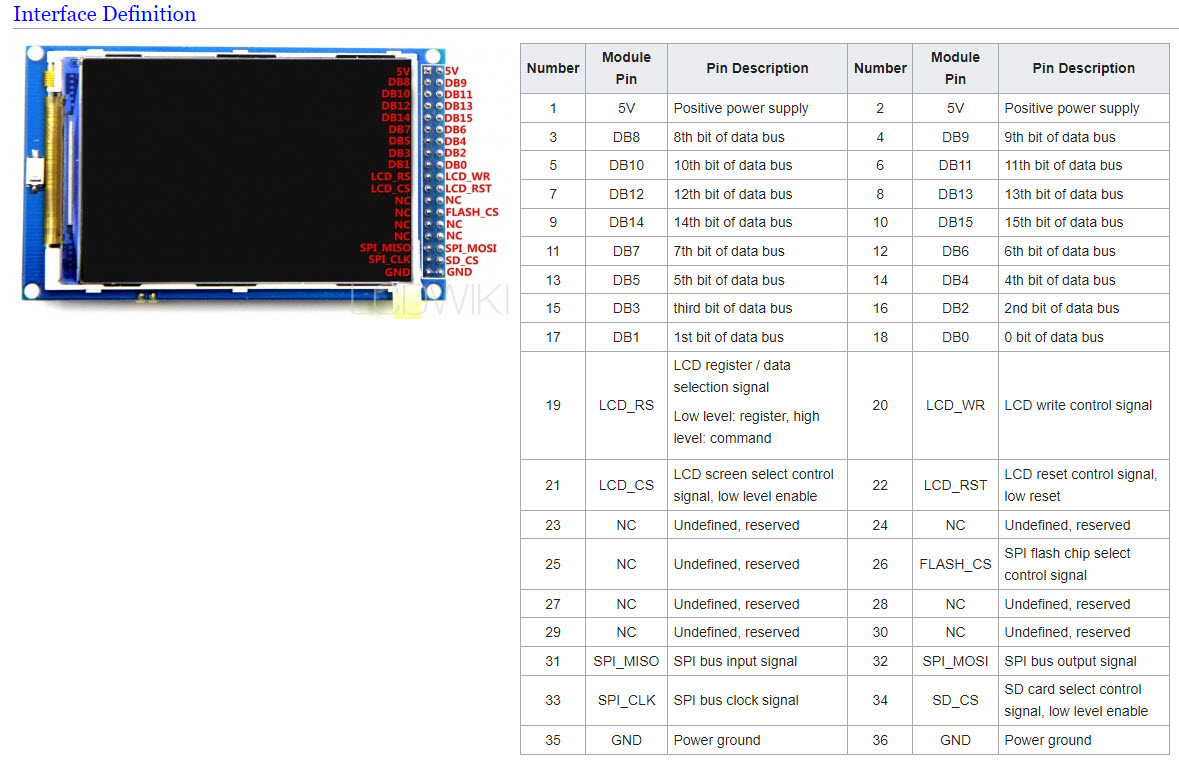
Task: Select the first Pin Description column header
Action: [x=757, y=68]
